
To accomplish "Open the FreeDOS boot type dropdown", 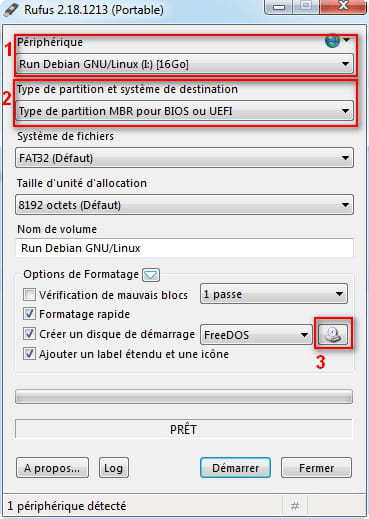I will [x=256, y=334].
